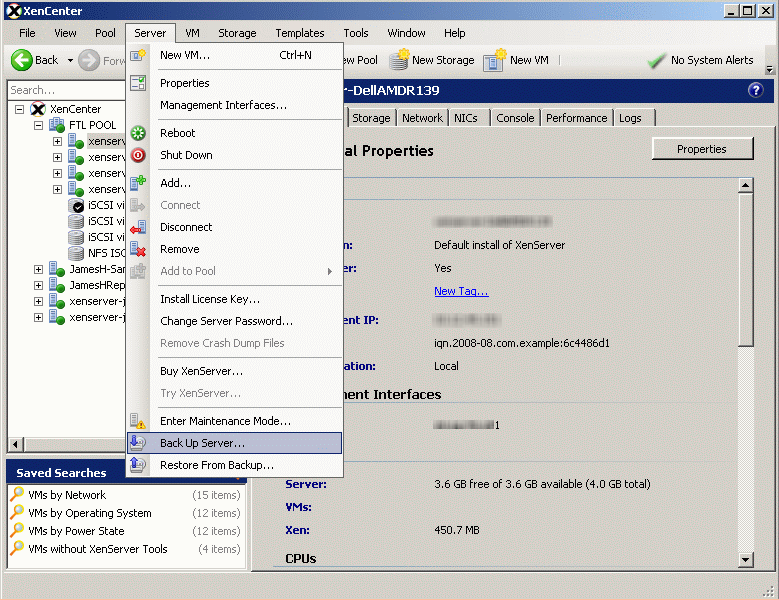Switch to the Performance tab
The image size is (779, 600).
pos(576,118)
